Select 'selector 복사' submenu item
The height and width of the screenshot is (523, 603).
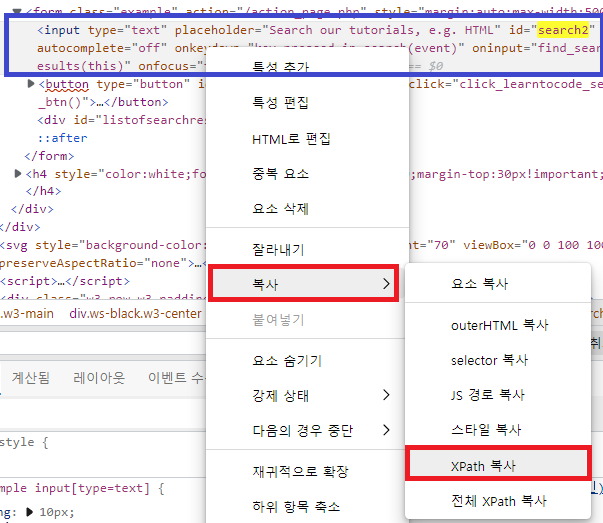point(498,360)
